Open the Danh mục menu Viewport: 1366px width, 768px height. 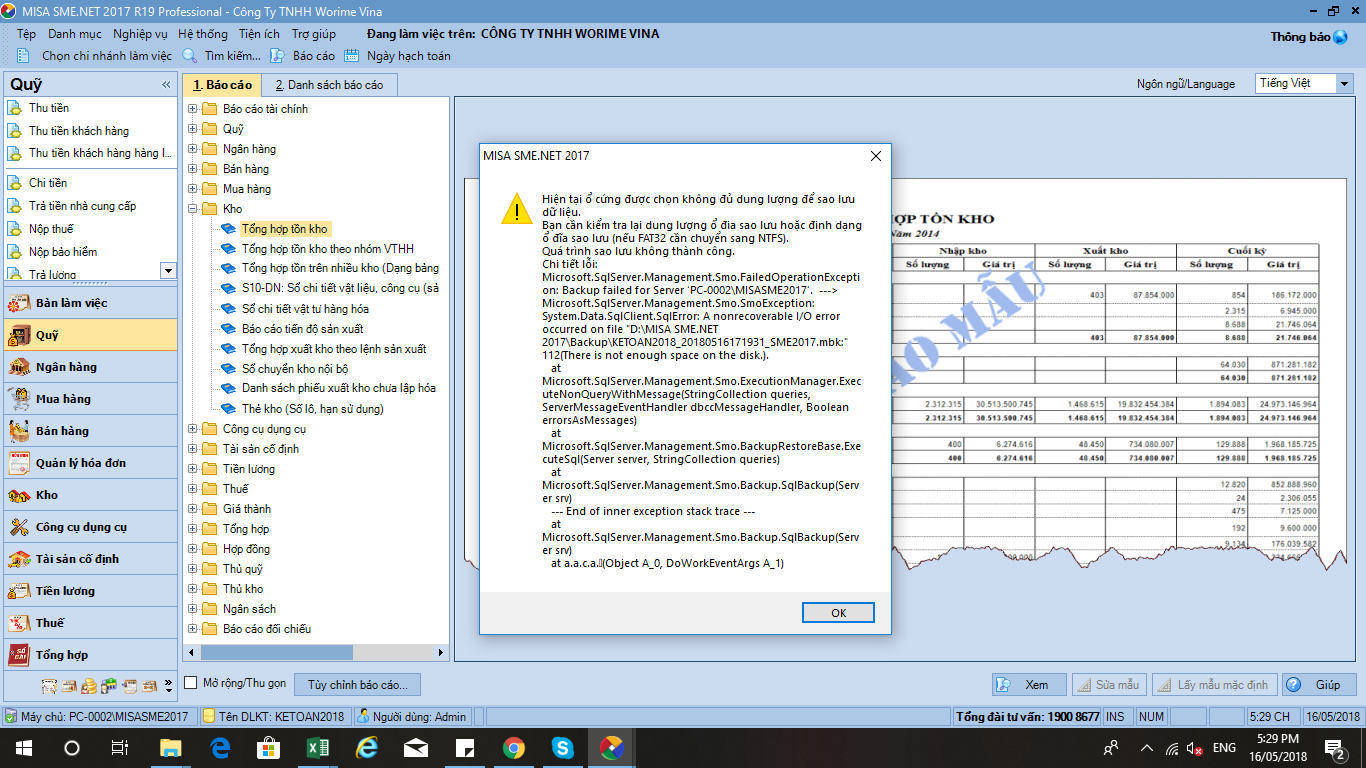[75, 34]
